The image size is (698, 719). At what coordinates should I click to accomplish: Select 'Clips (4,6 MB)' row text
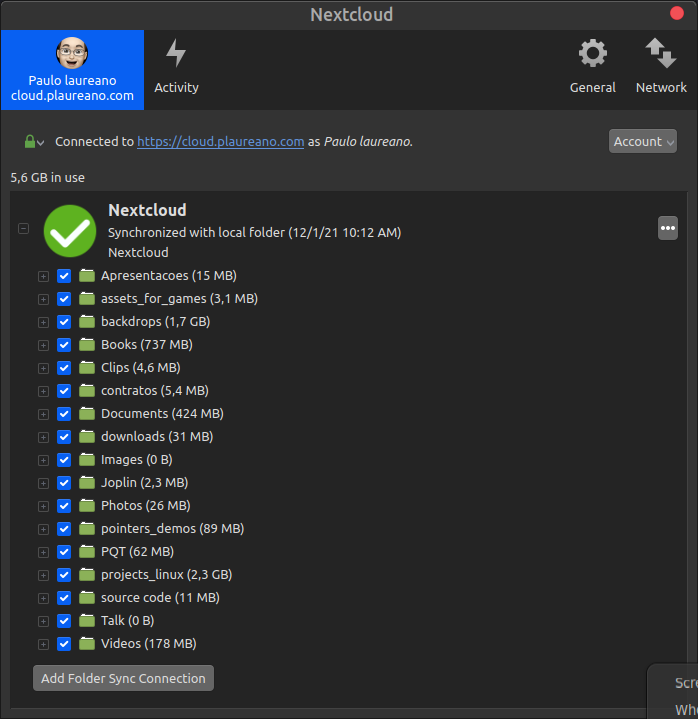(141, 368)
